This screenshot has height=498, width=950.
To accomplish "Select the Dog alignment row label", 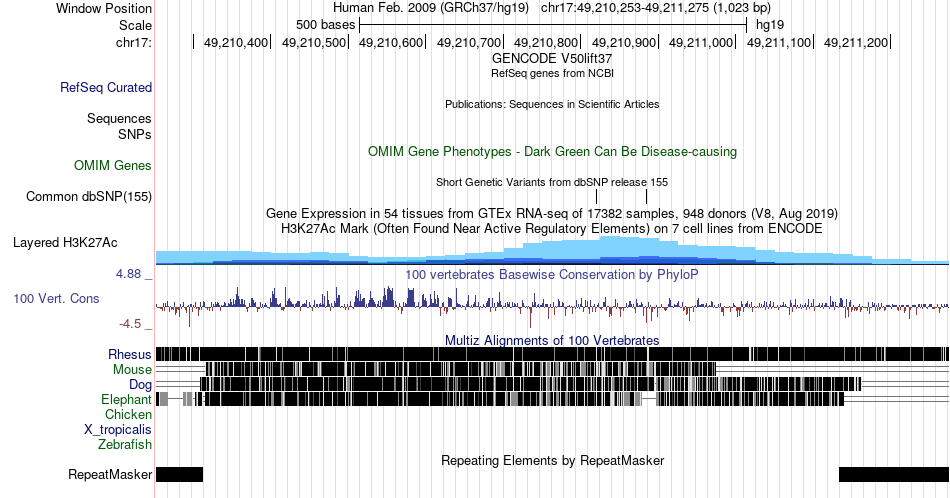I will point(140,385).
